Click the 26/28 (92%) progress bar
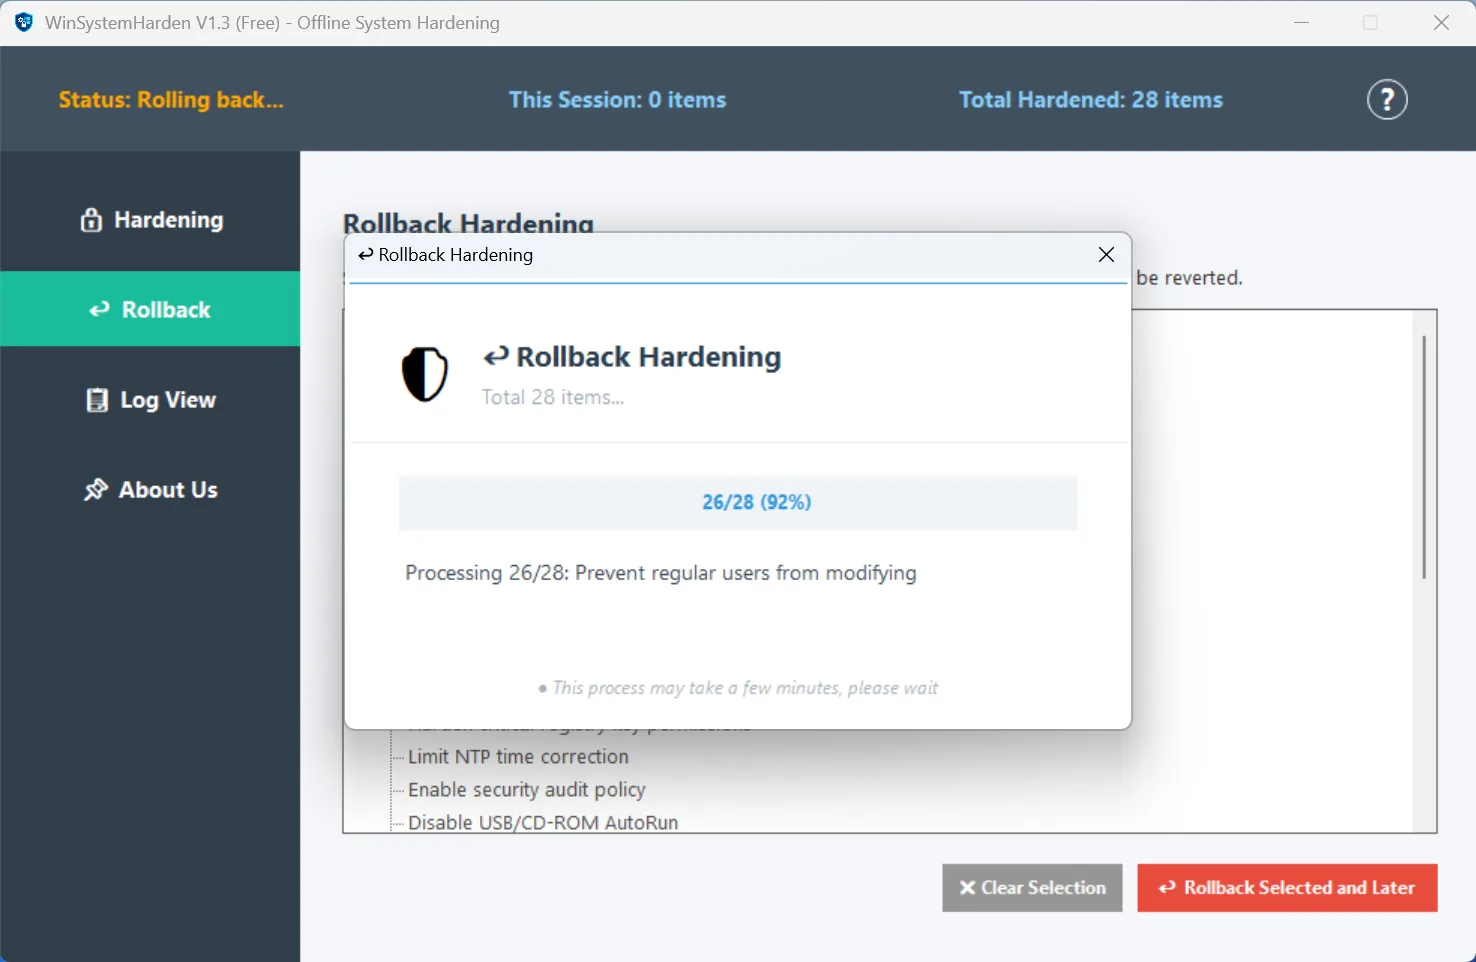1476x962 pixels. click(x=738, y=503)
